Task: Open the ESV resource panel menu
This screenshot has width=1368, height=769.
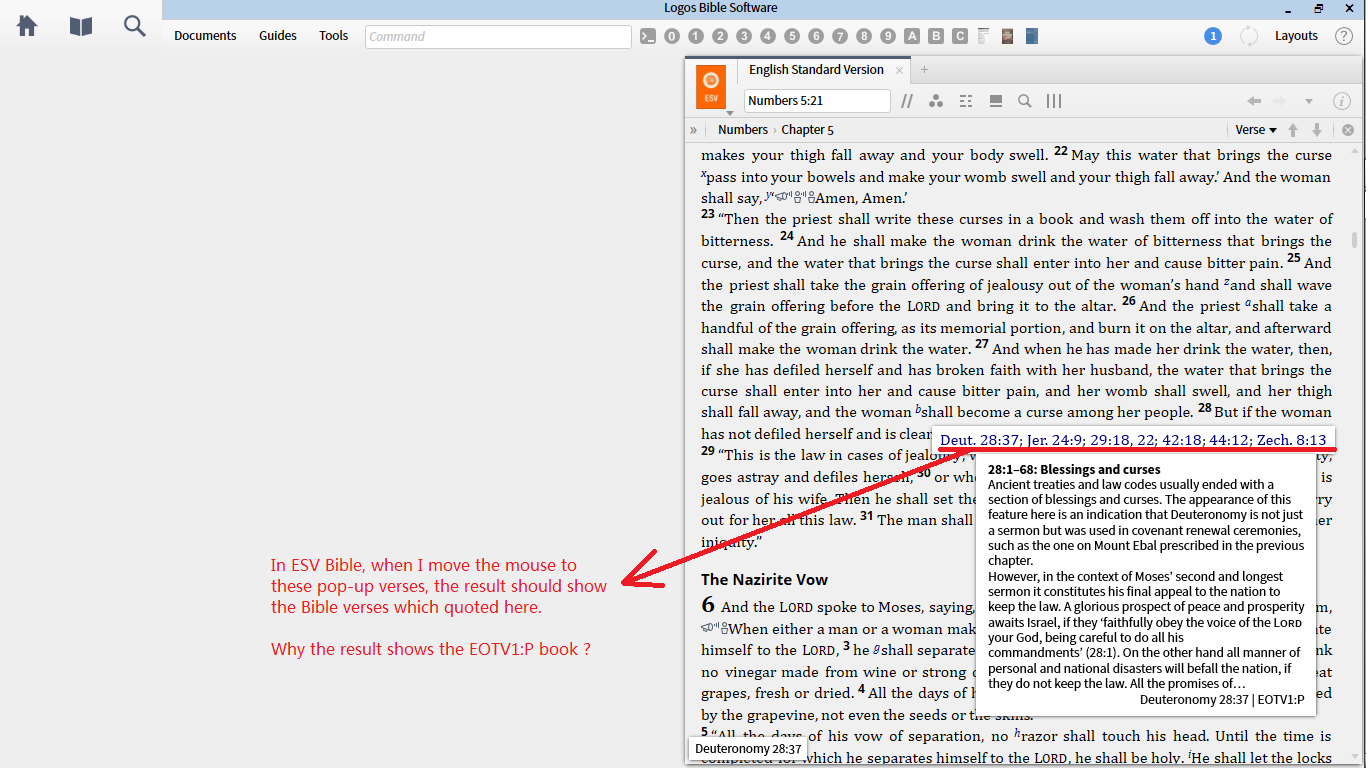Action: click(711, 86)
